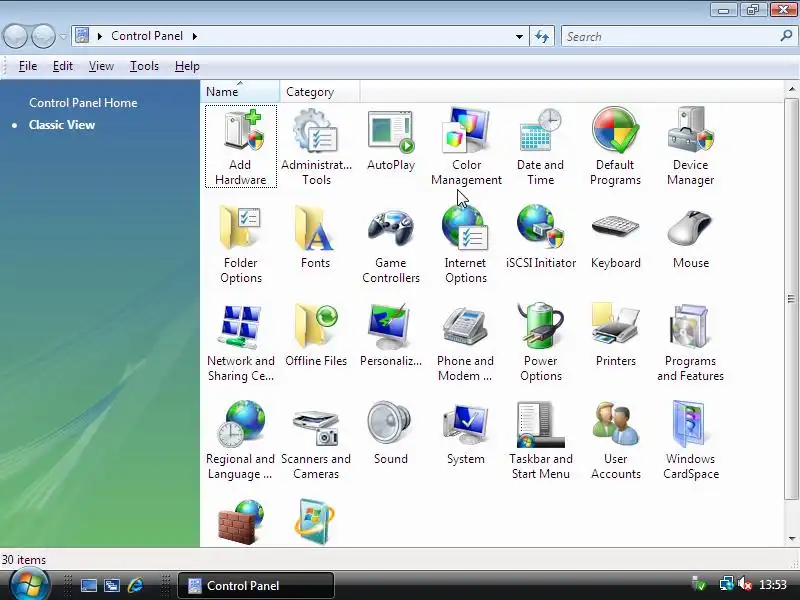
Task: Click the muted volume tray icon
Action: [x=745, y=584]
